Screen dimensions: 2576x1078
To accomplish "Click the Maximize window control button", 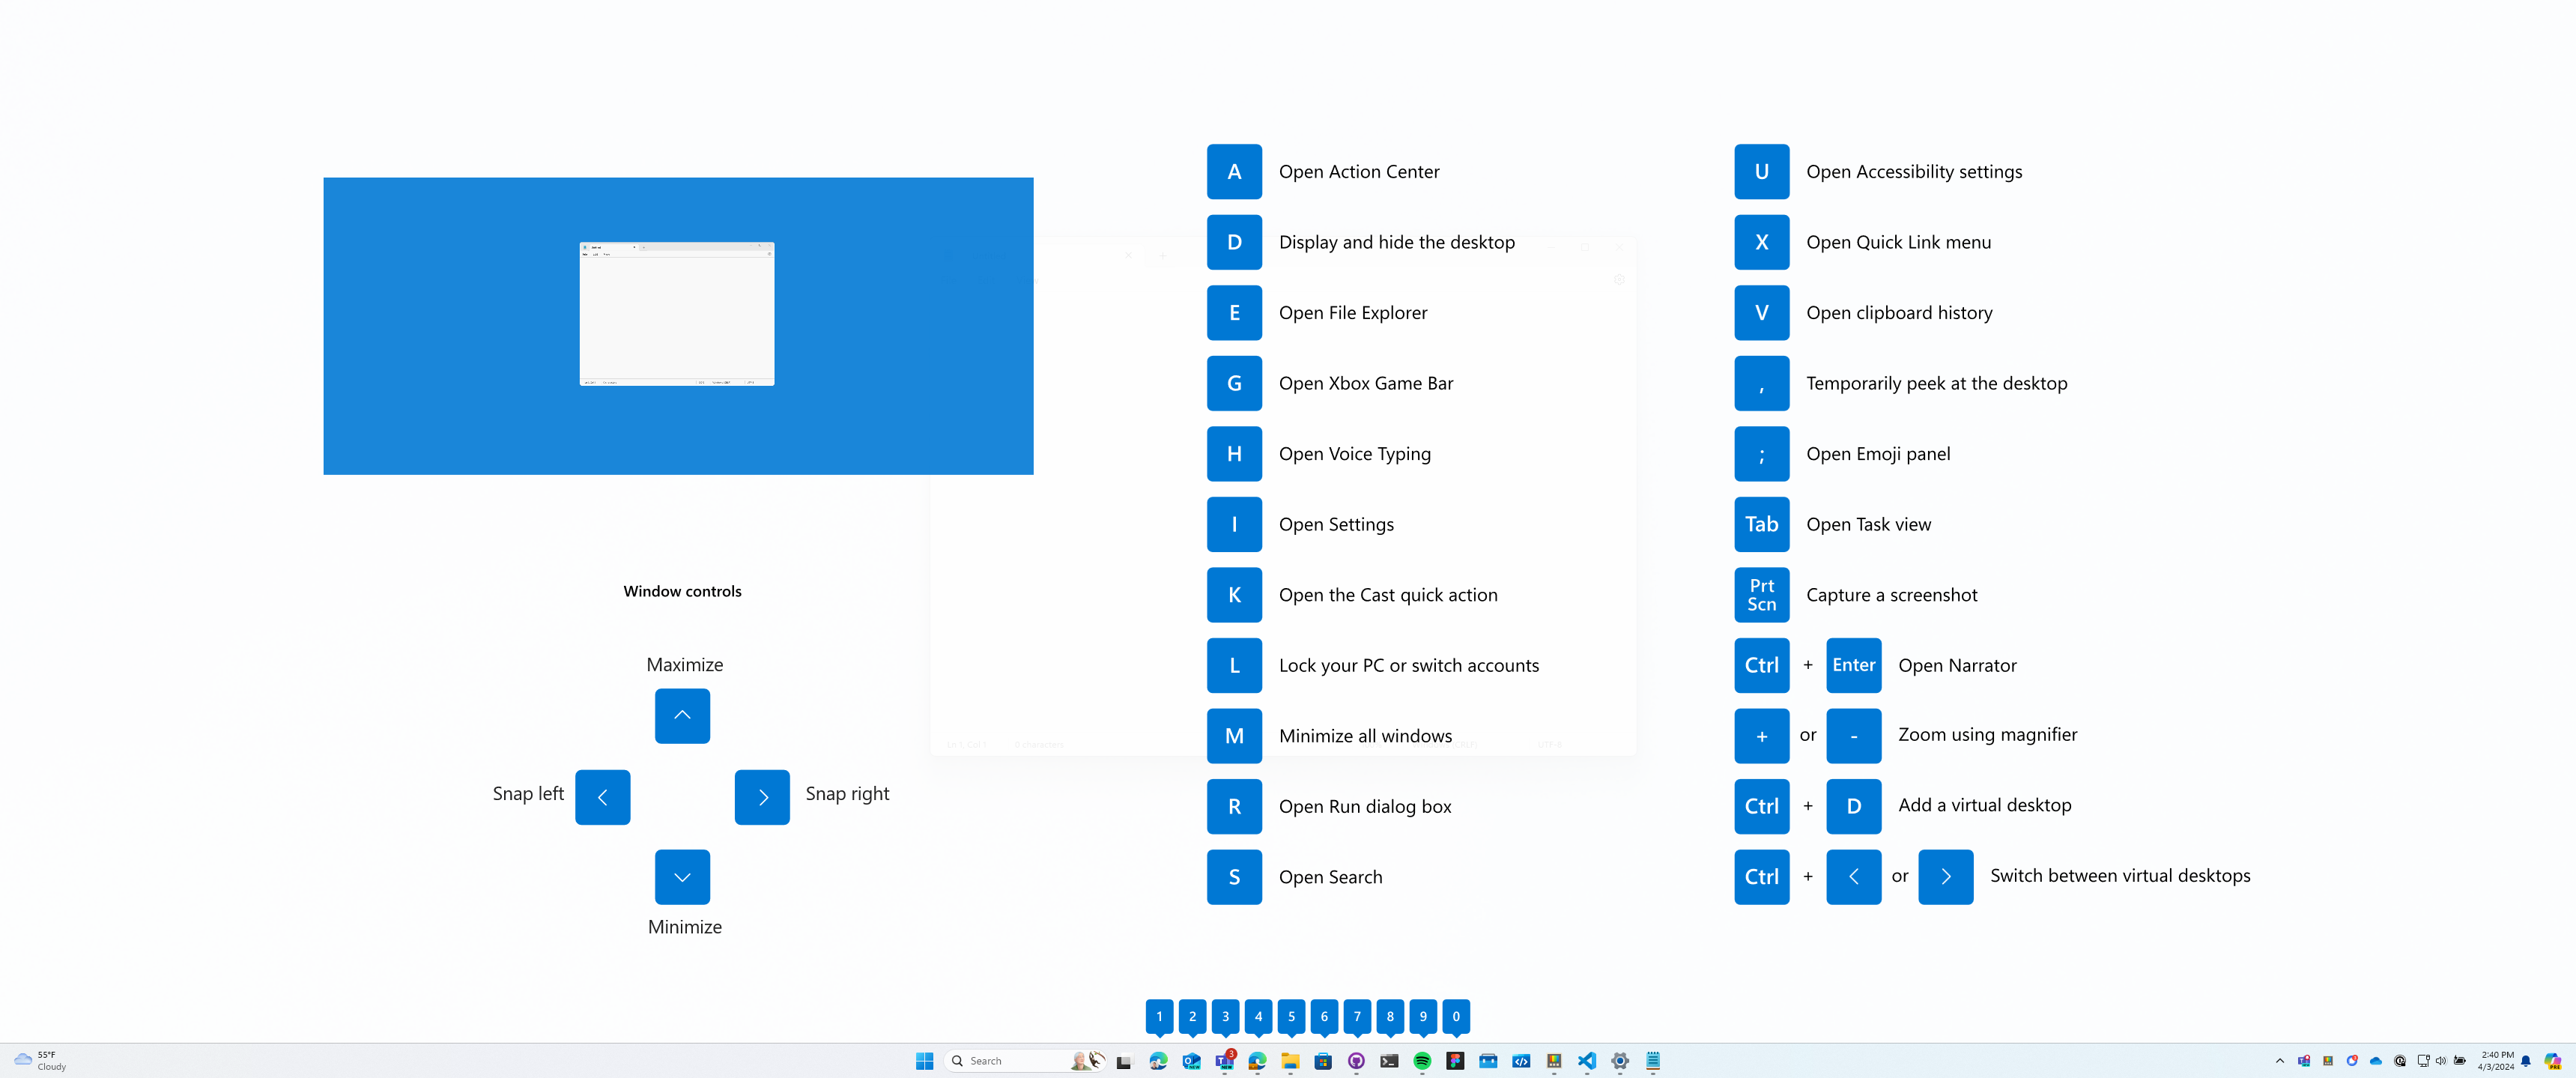I will (682, 715).
